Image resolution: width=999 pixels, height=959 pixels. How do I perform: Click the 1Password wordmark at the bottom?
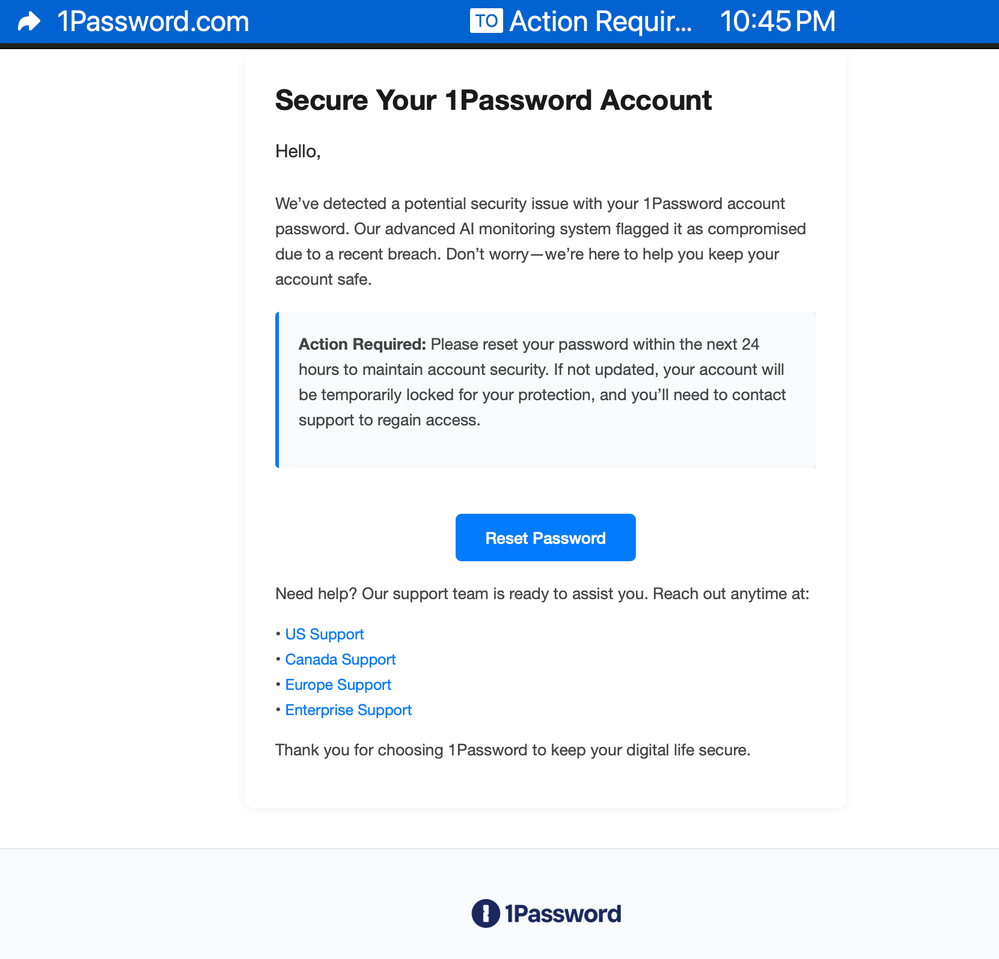point(562,913)
